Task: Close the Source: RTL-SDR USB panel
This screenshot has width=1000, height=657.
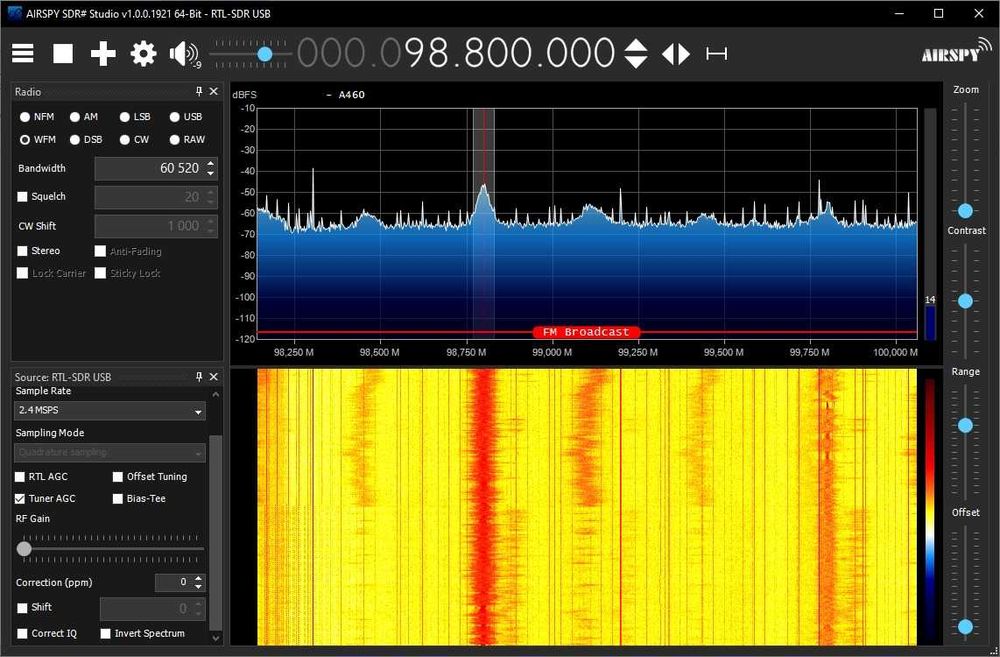Action: tap(214, 377)
